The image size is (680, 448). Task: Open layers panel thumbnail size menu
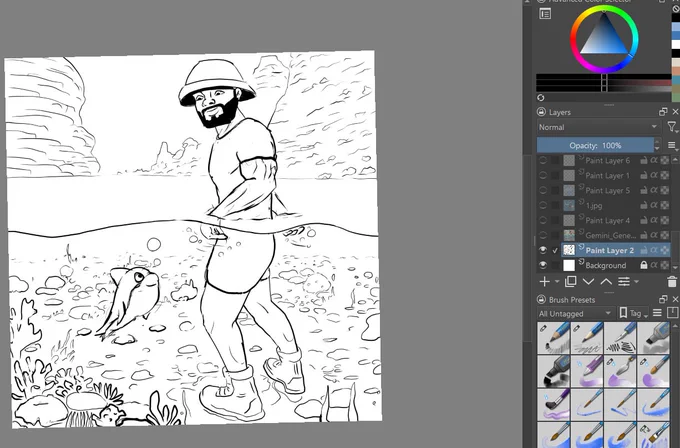click(x=672, y=145)
